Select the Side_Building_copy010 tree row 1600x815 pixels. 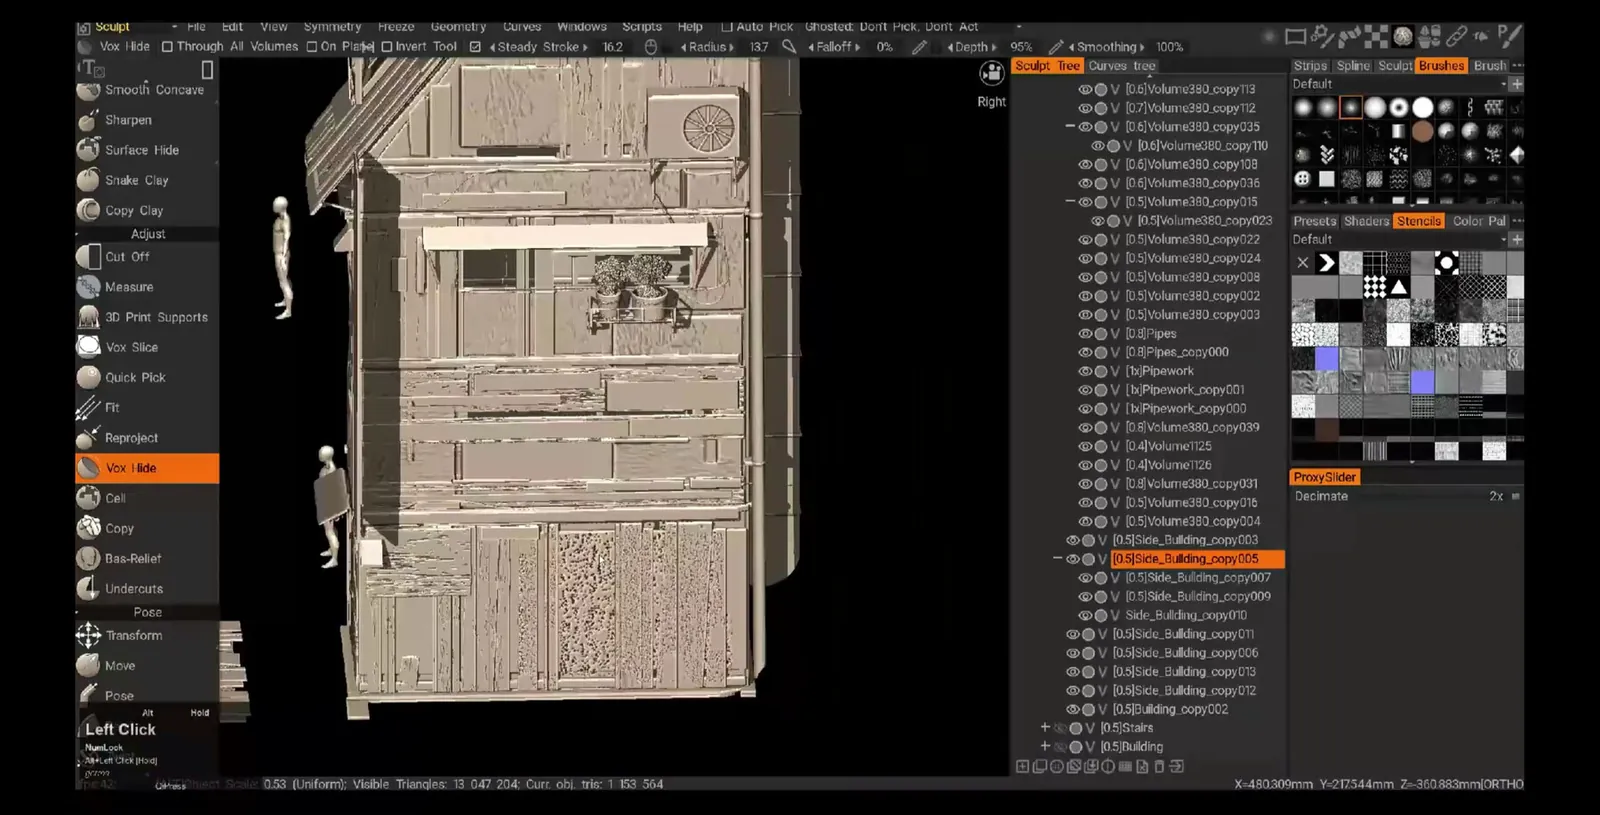1185,616
